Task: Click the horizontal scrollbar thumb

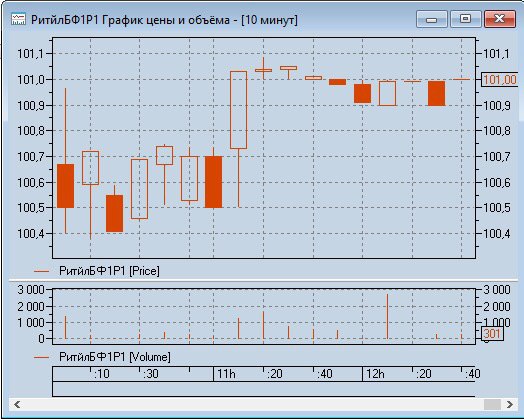Action: coord(493,405)
